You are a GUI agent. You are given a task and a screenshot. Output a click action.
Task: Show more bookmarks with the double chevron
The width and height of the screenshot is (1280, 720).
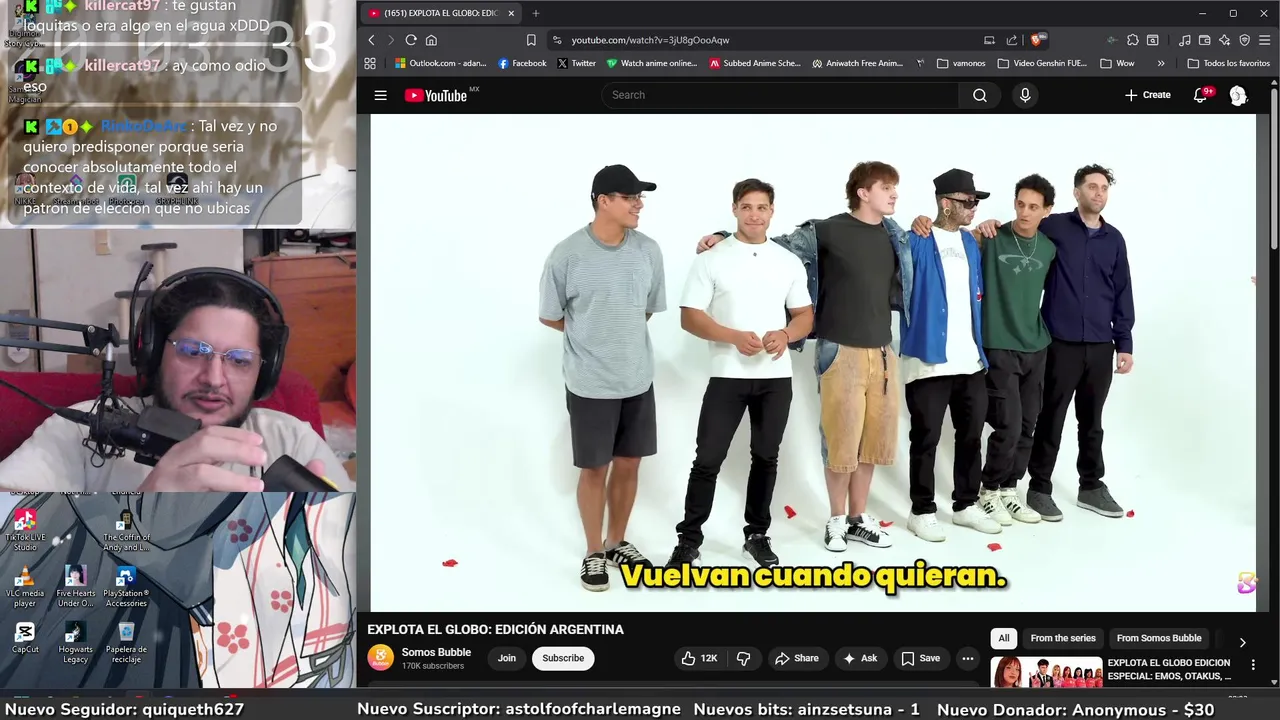[x=1161, y=63]
